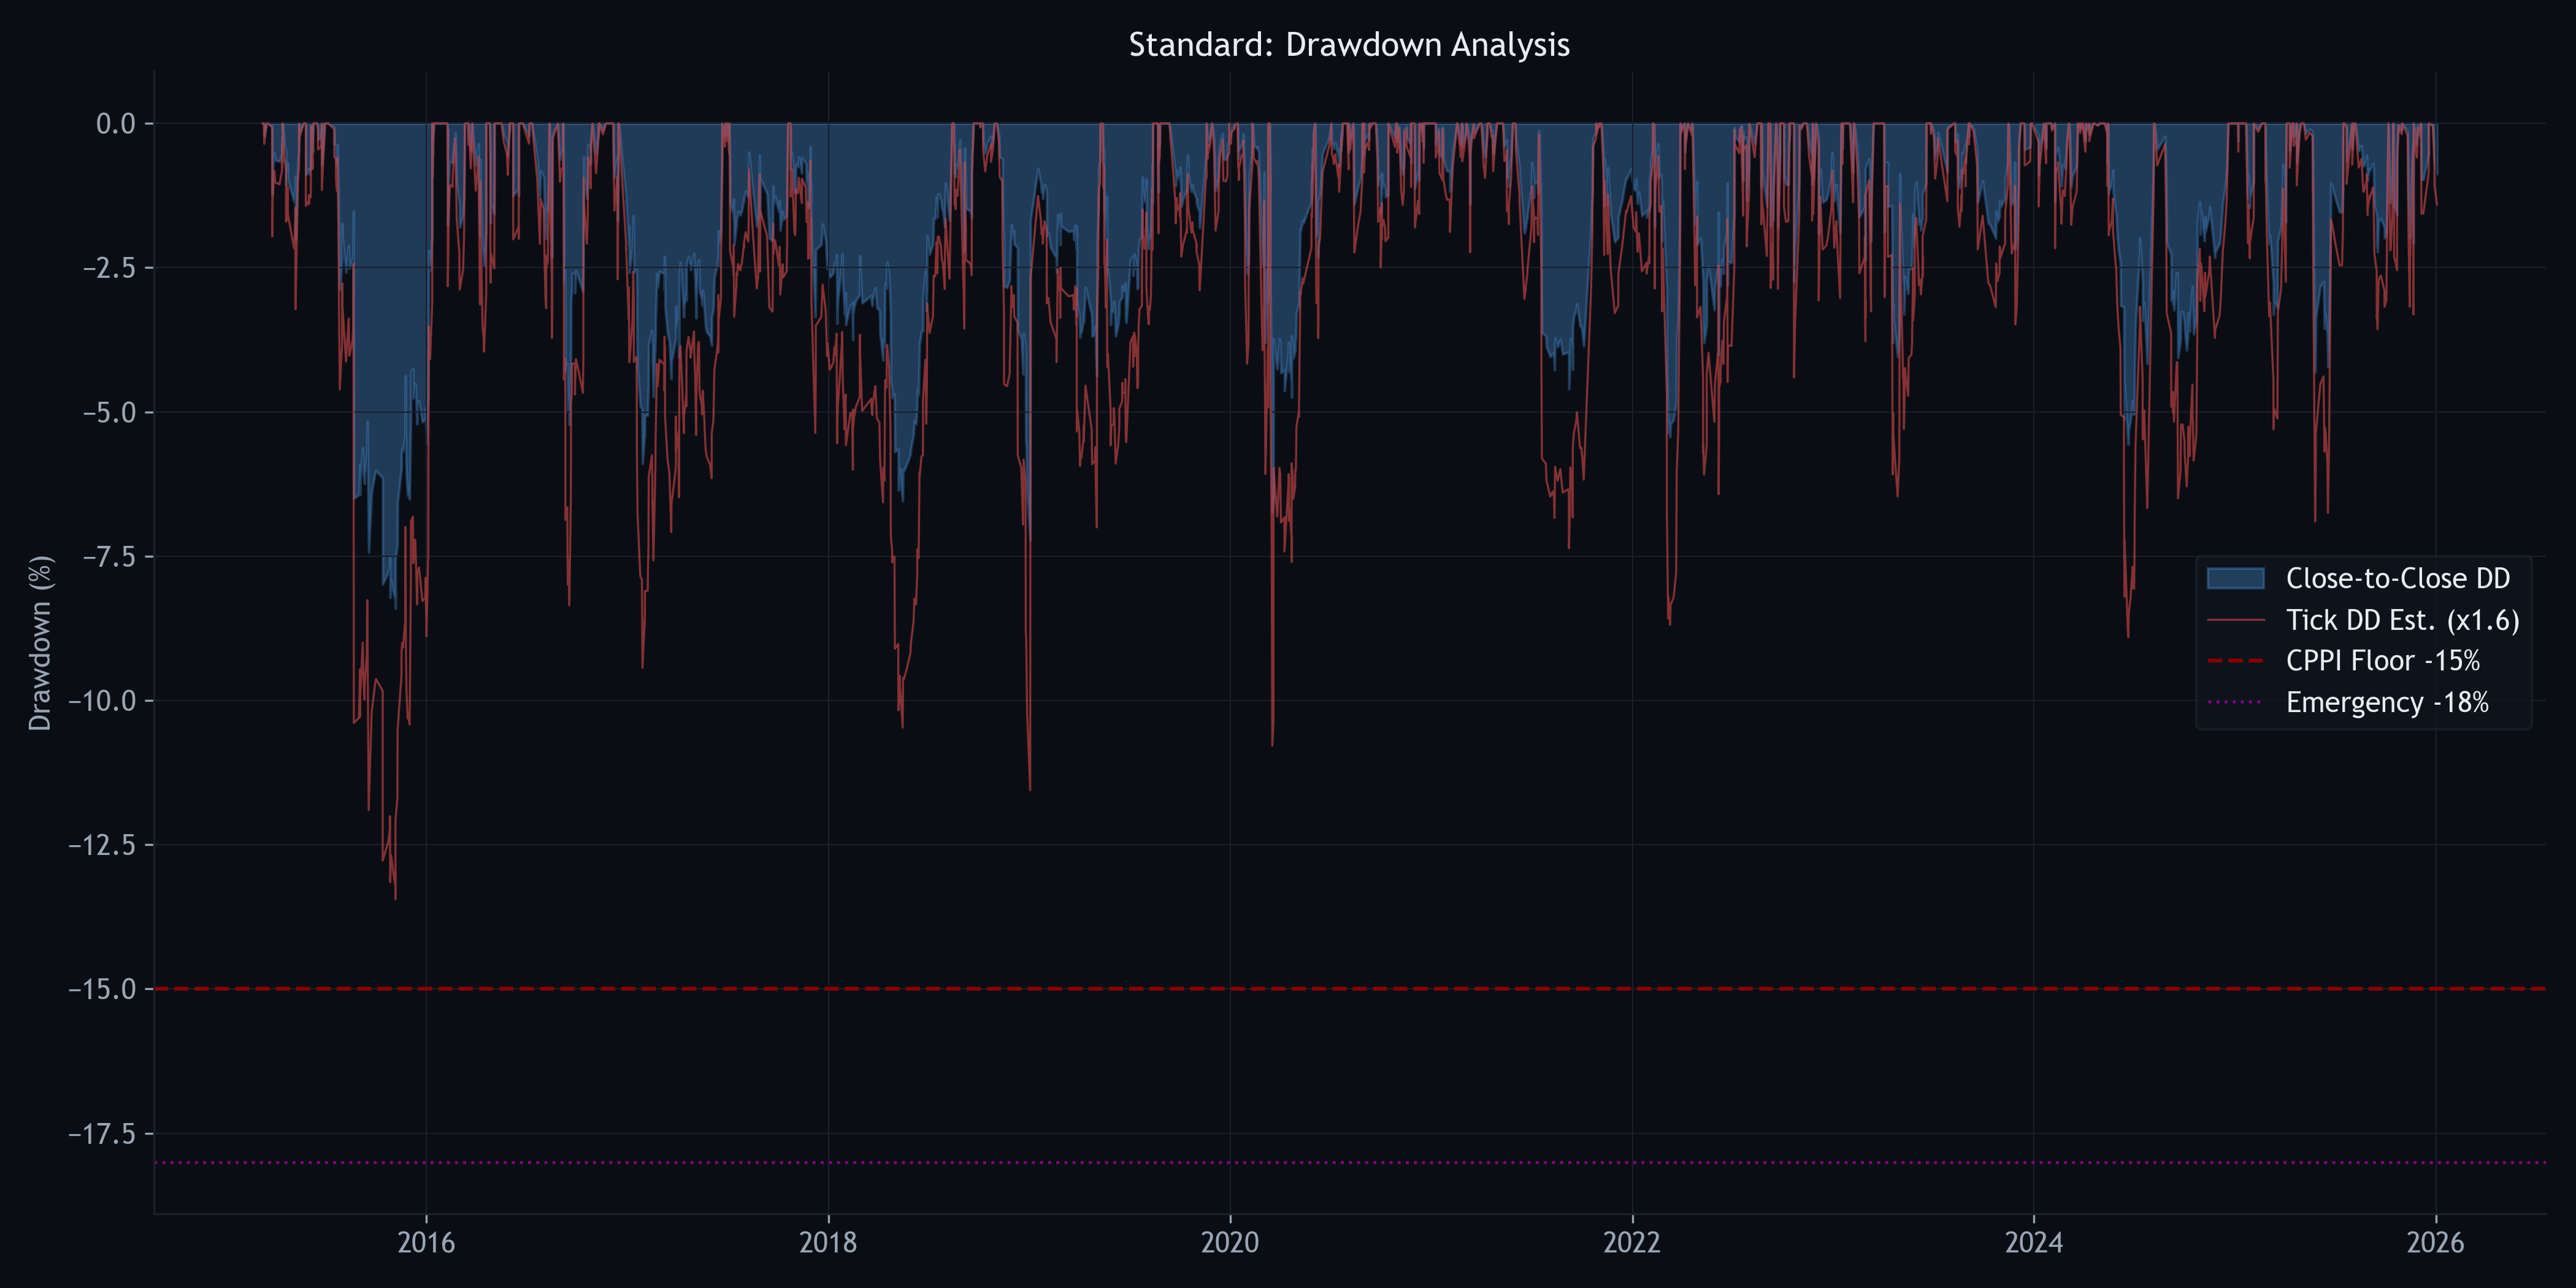2576x1288 pixels.
Task: Click the 'Drawdown (%)' y-axis label
Action: click(40, 643)
